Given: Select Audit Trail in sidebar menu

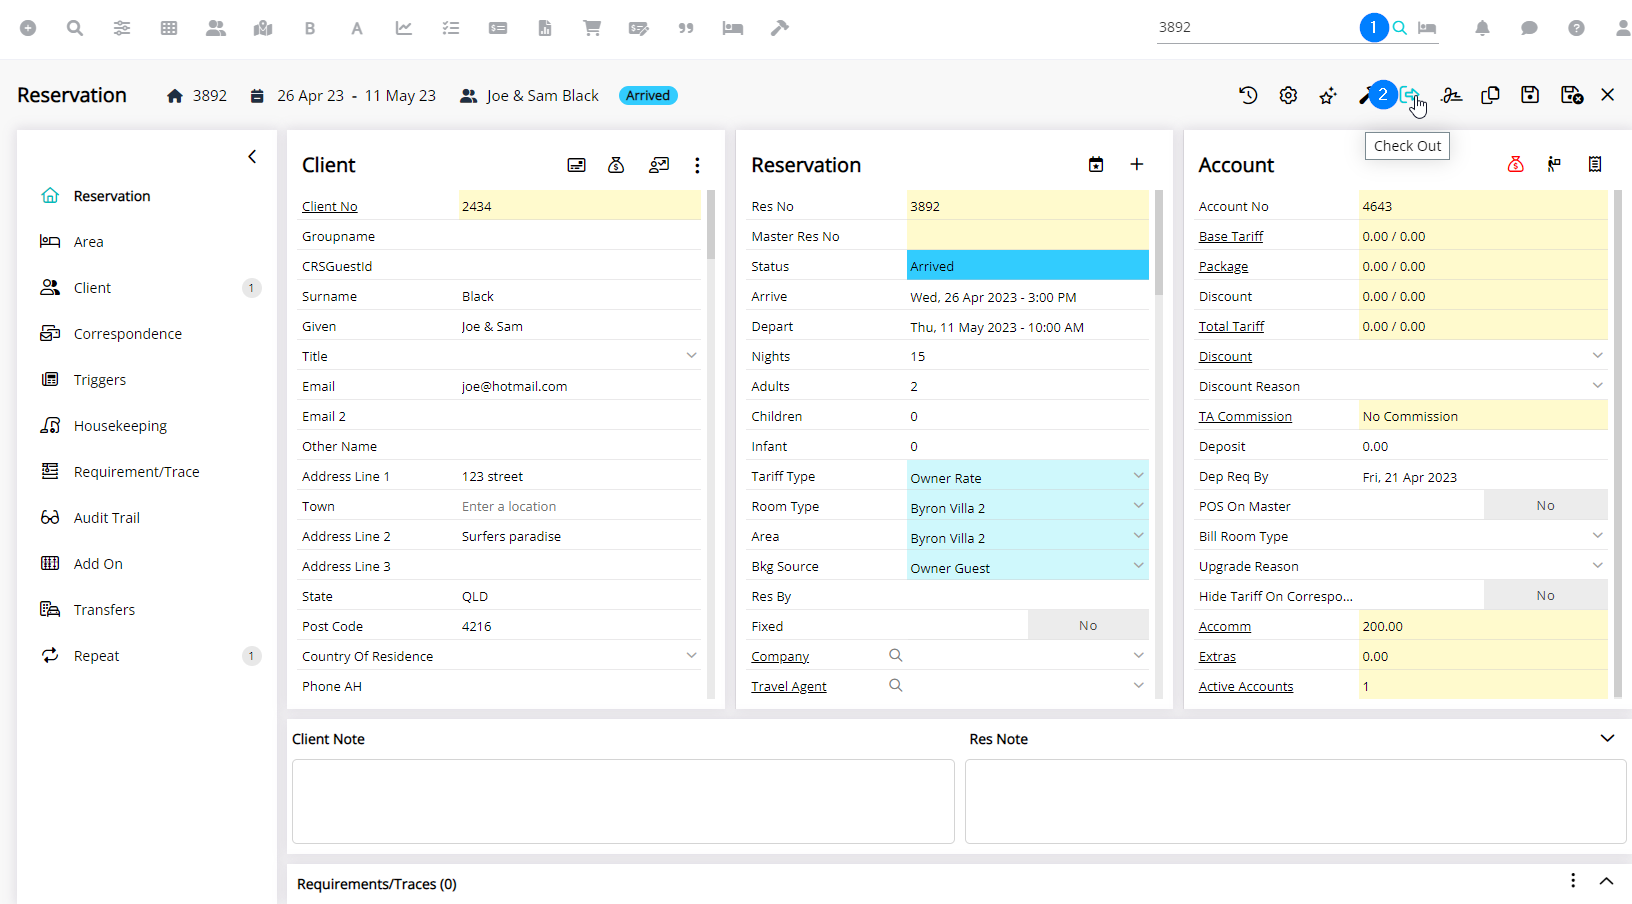Looking at the screenshot, I should pyautogui.click(x=106, y=518).
